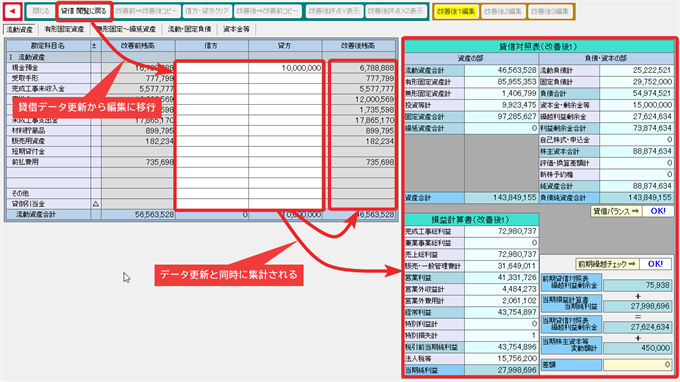Select the 受取手形 row label
The image size is (680, 382).
coord(49,78)
